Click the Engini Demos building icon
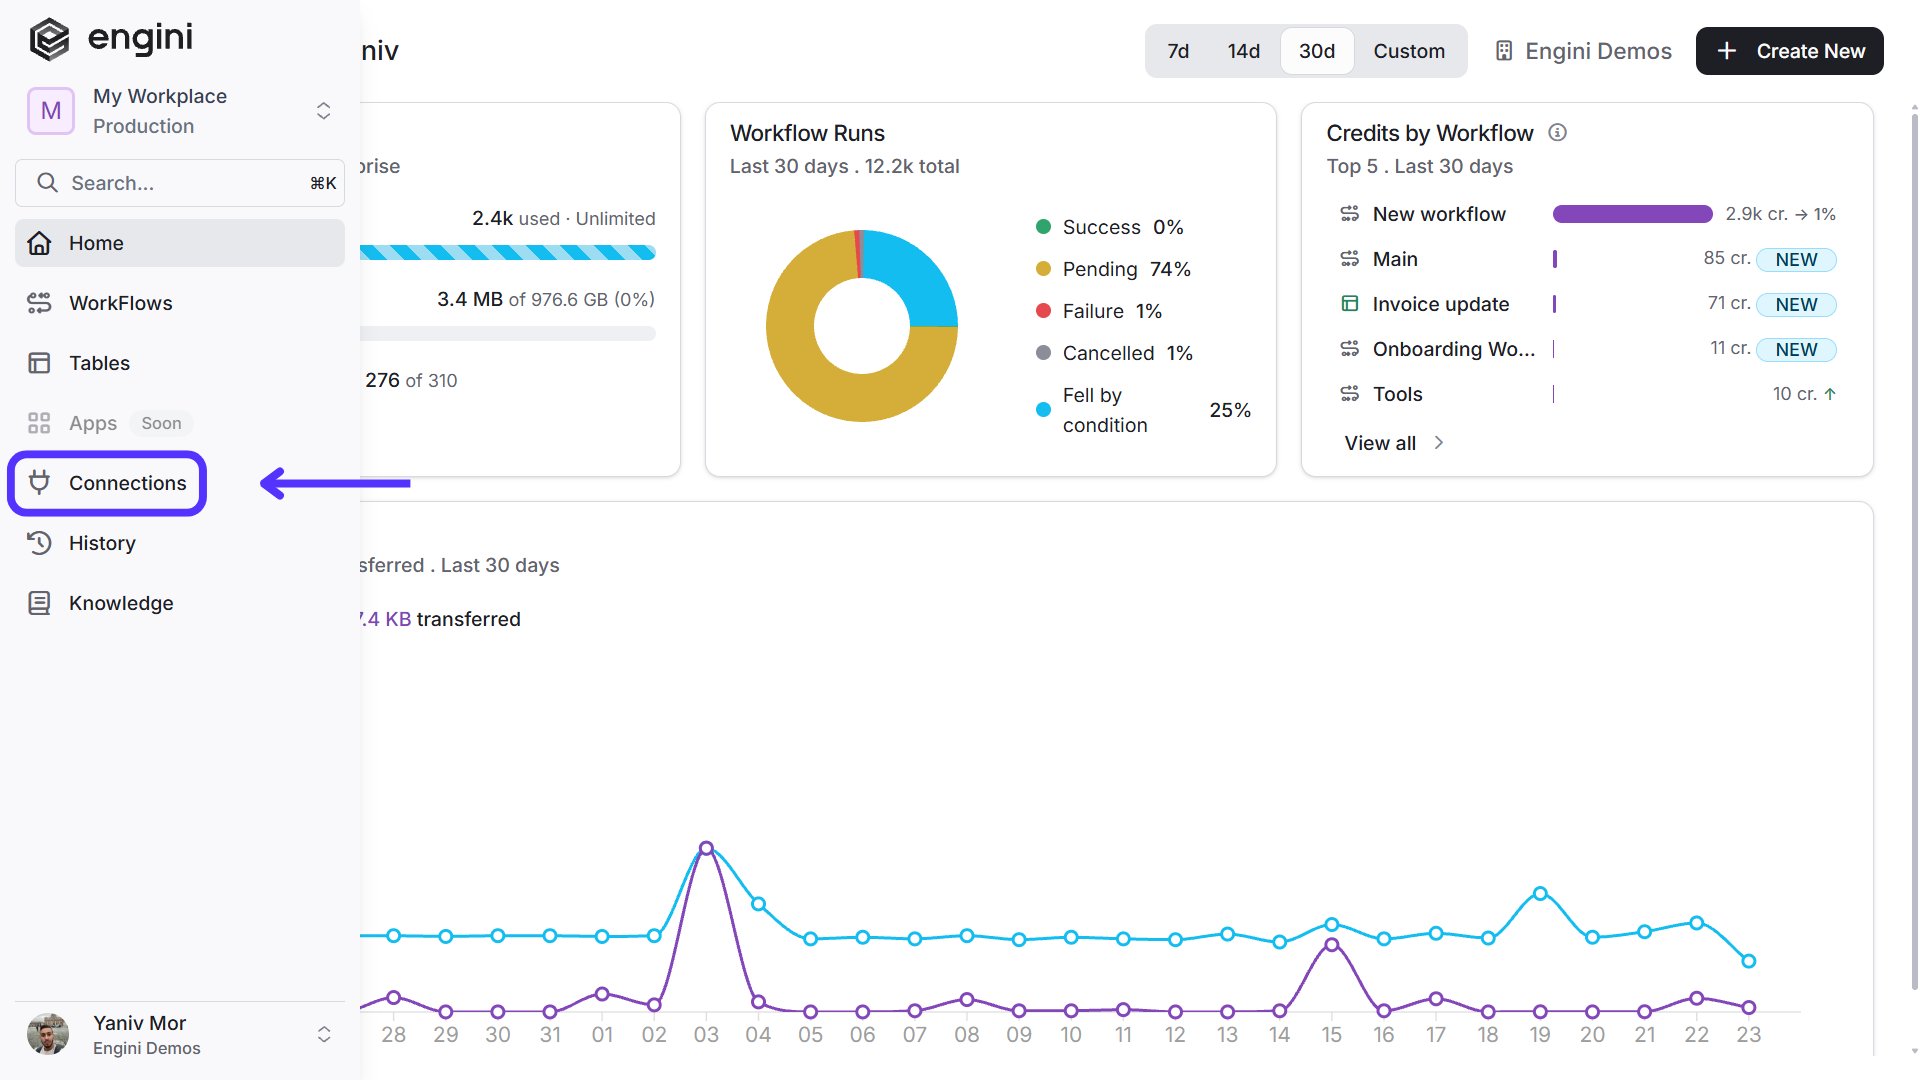This screenshot has height=1080, width=1920. [1503, 51]
